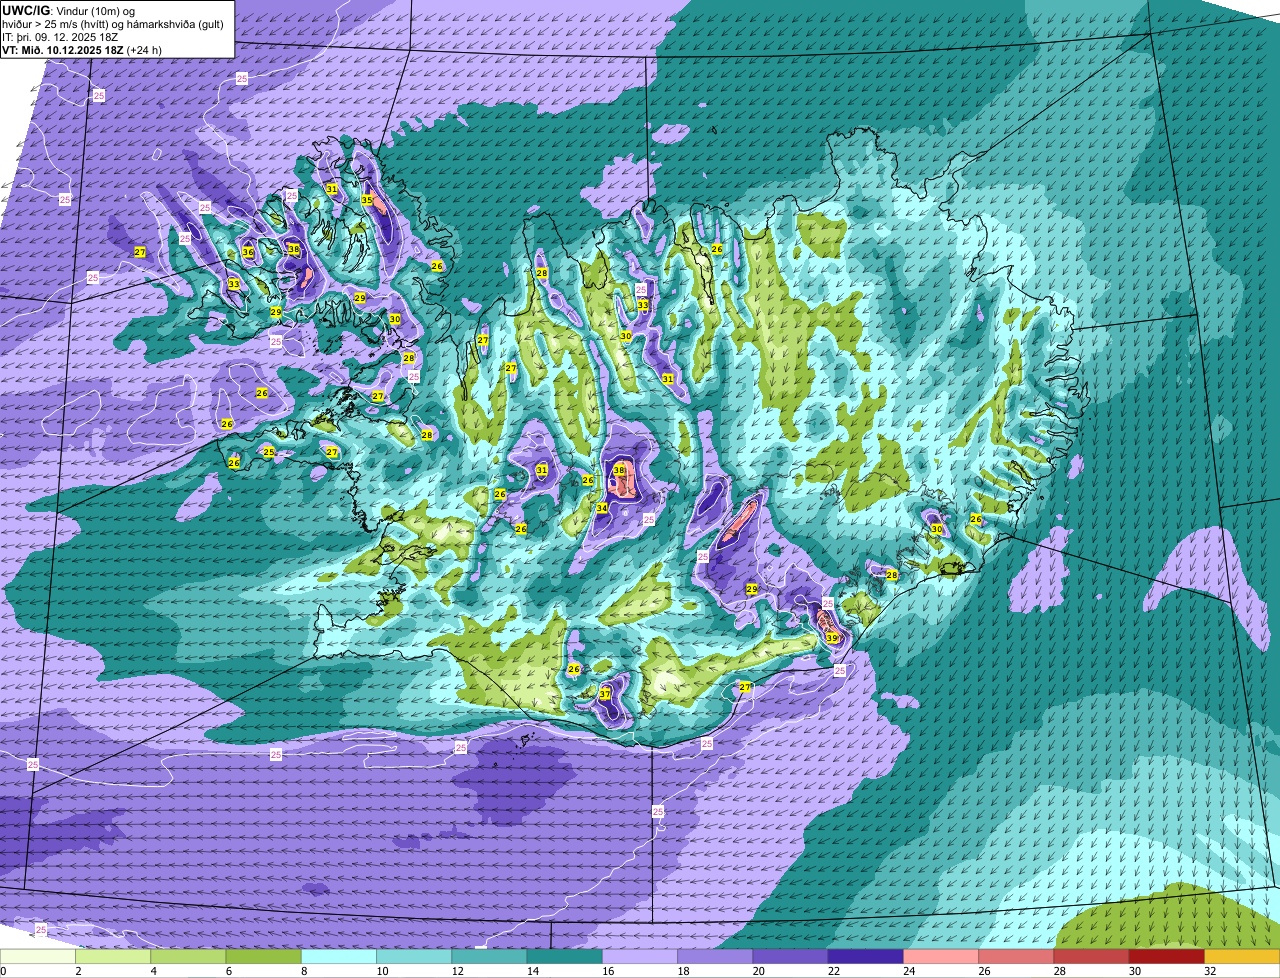The width and height of the screenshot is (1280, 978).
Task: Click the yellow gust label 37 on map
Action: point(605,694)
